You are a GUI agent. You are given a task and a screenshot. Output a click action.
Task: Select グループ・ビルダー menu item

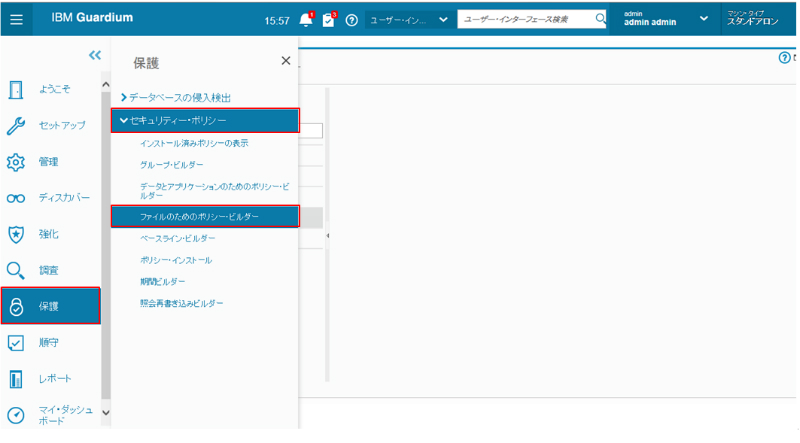point(172,165)
